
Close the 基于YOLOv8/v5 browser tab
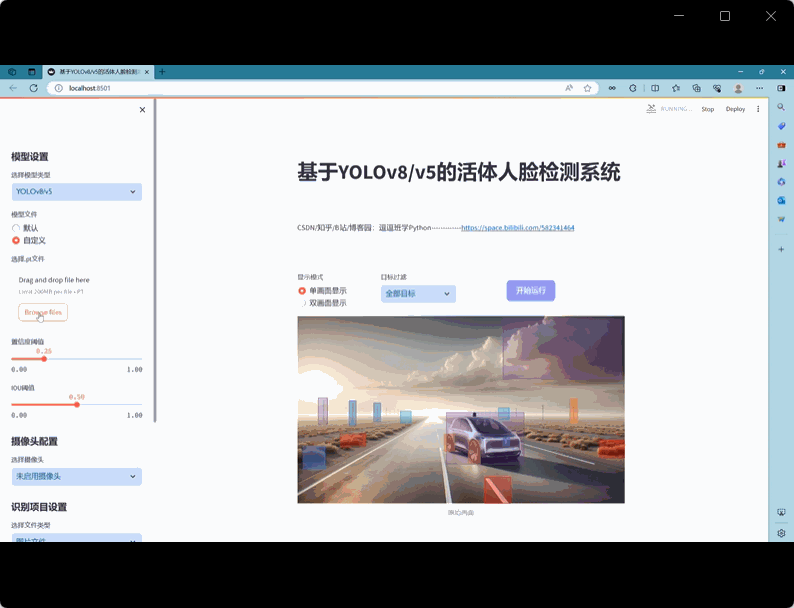coord(147,72)
